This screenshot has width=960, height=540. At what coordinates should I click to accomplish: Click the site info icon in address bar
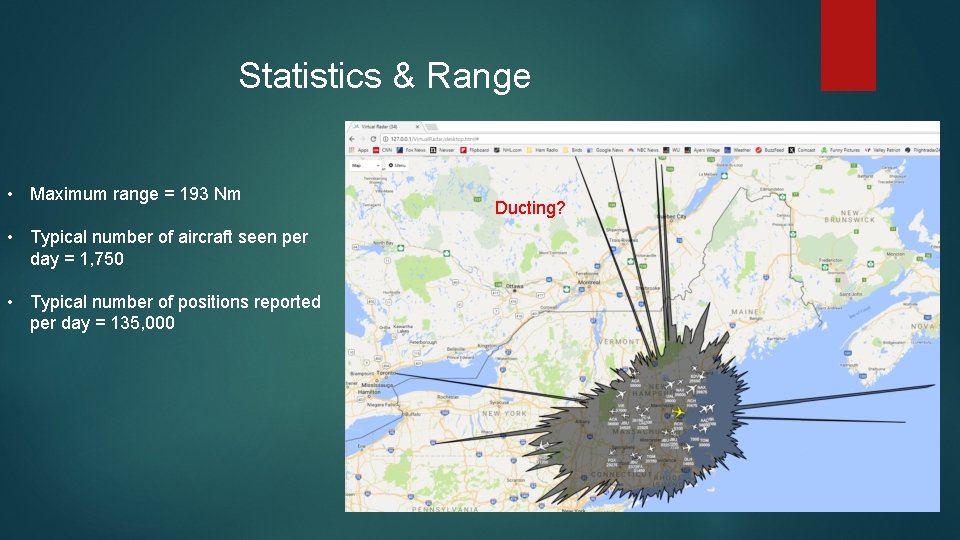pos(385,139)
